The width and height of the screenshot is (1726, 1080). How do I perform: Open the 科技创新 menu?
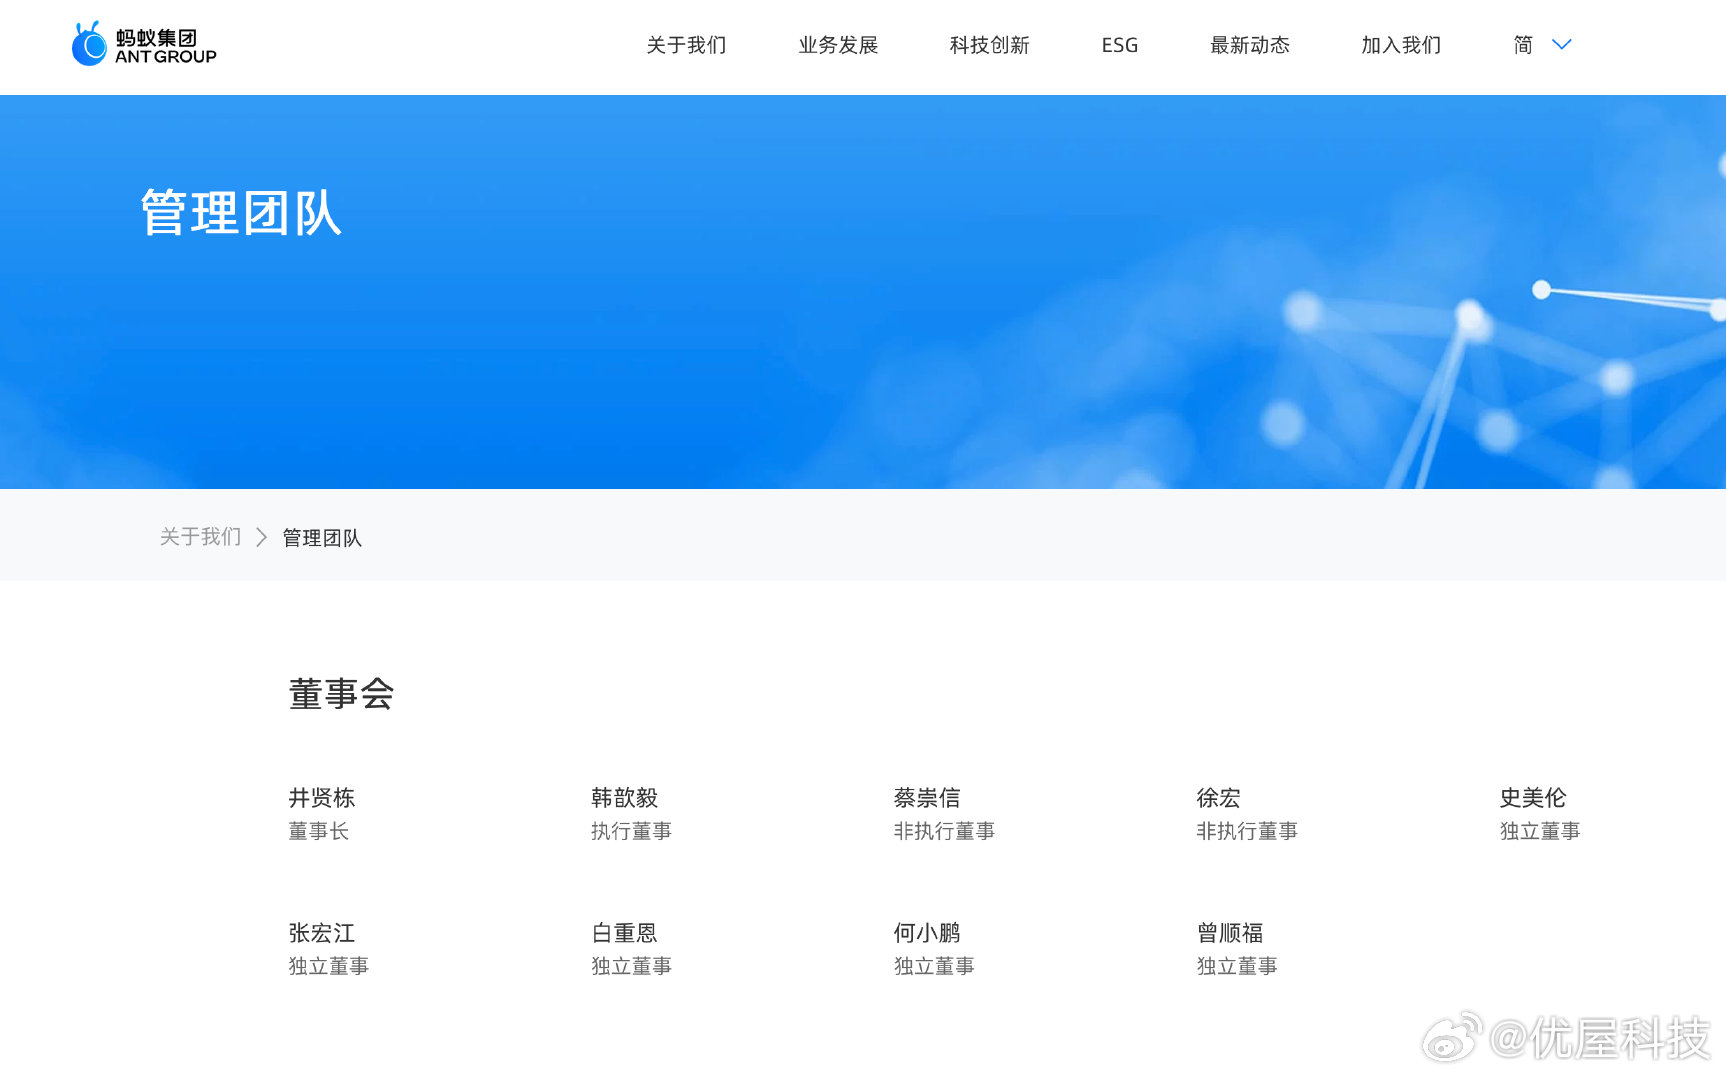click(x=990, y=45)
